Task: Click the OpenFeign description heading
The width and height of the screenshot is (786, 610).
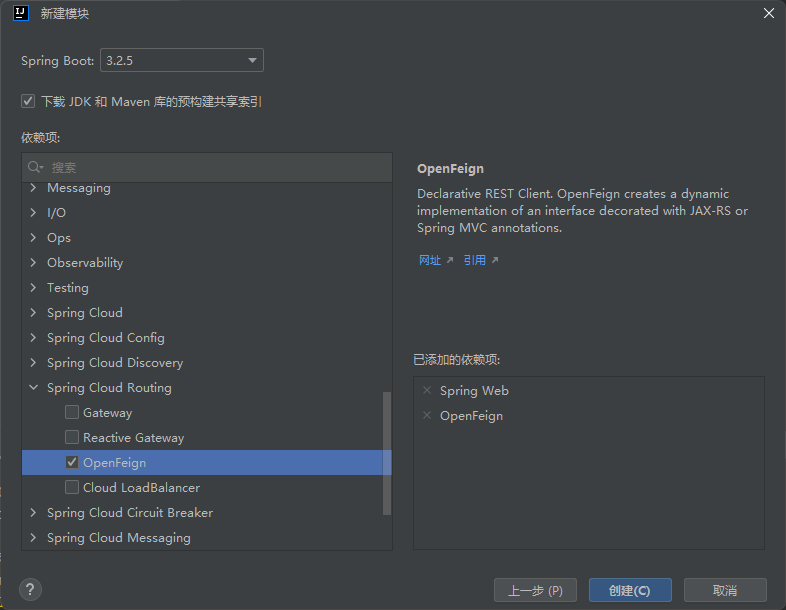Action: click(x=450, y=169)
